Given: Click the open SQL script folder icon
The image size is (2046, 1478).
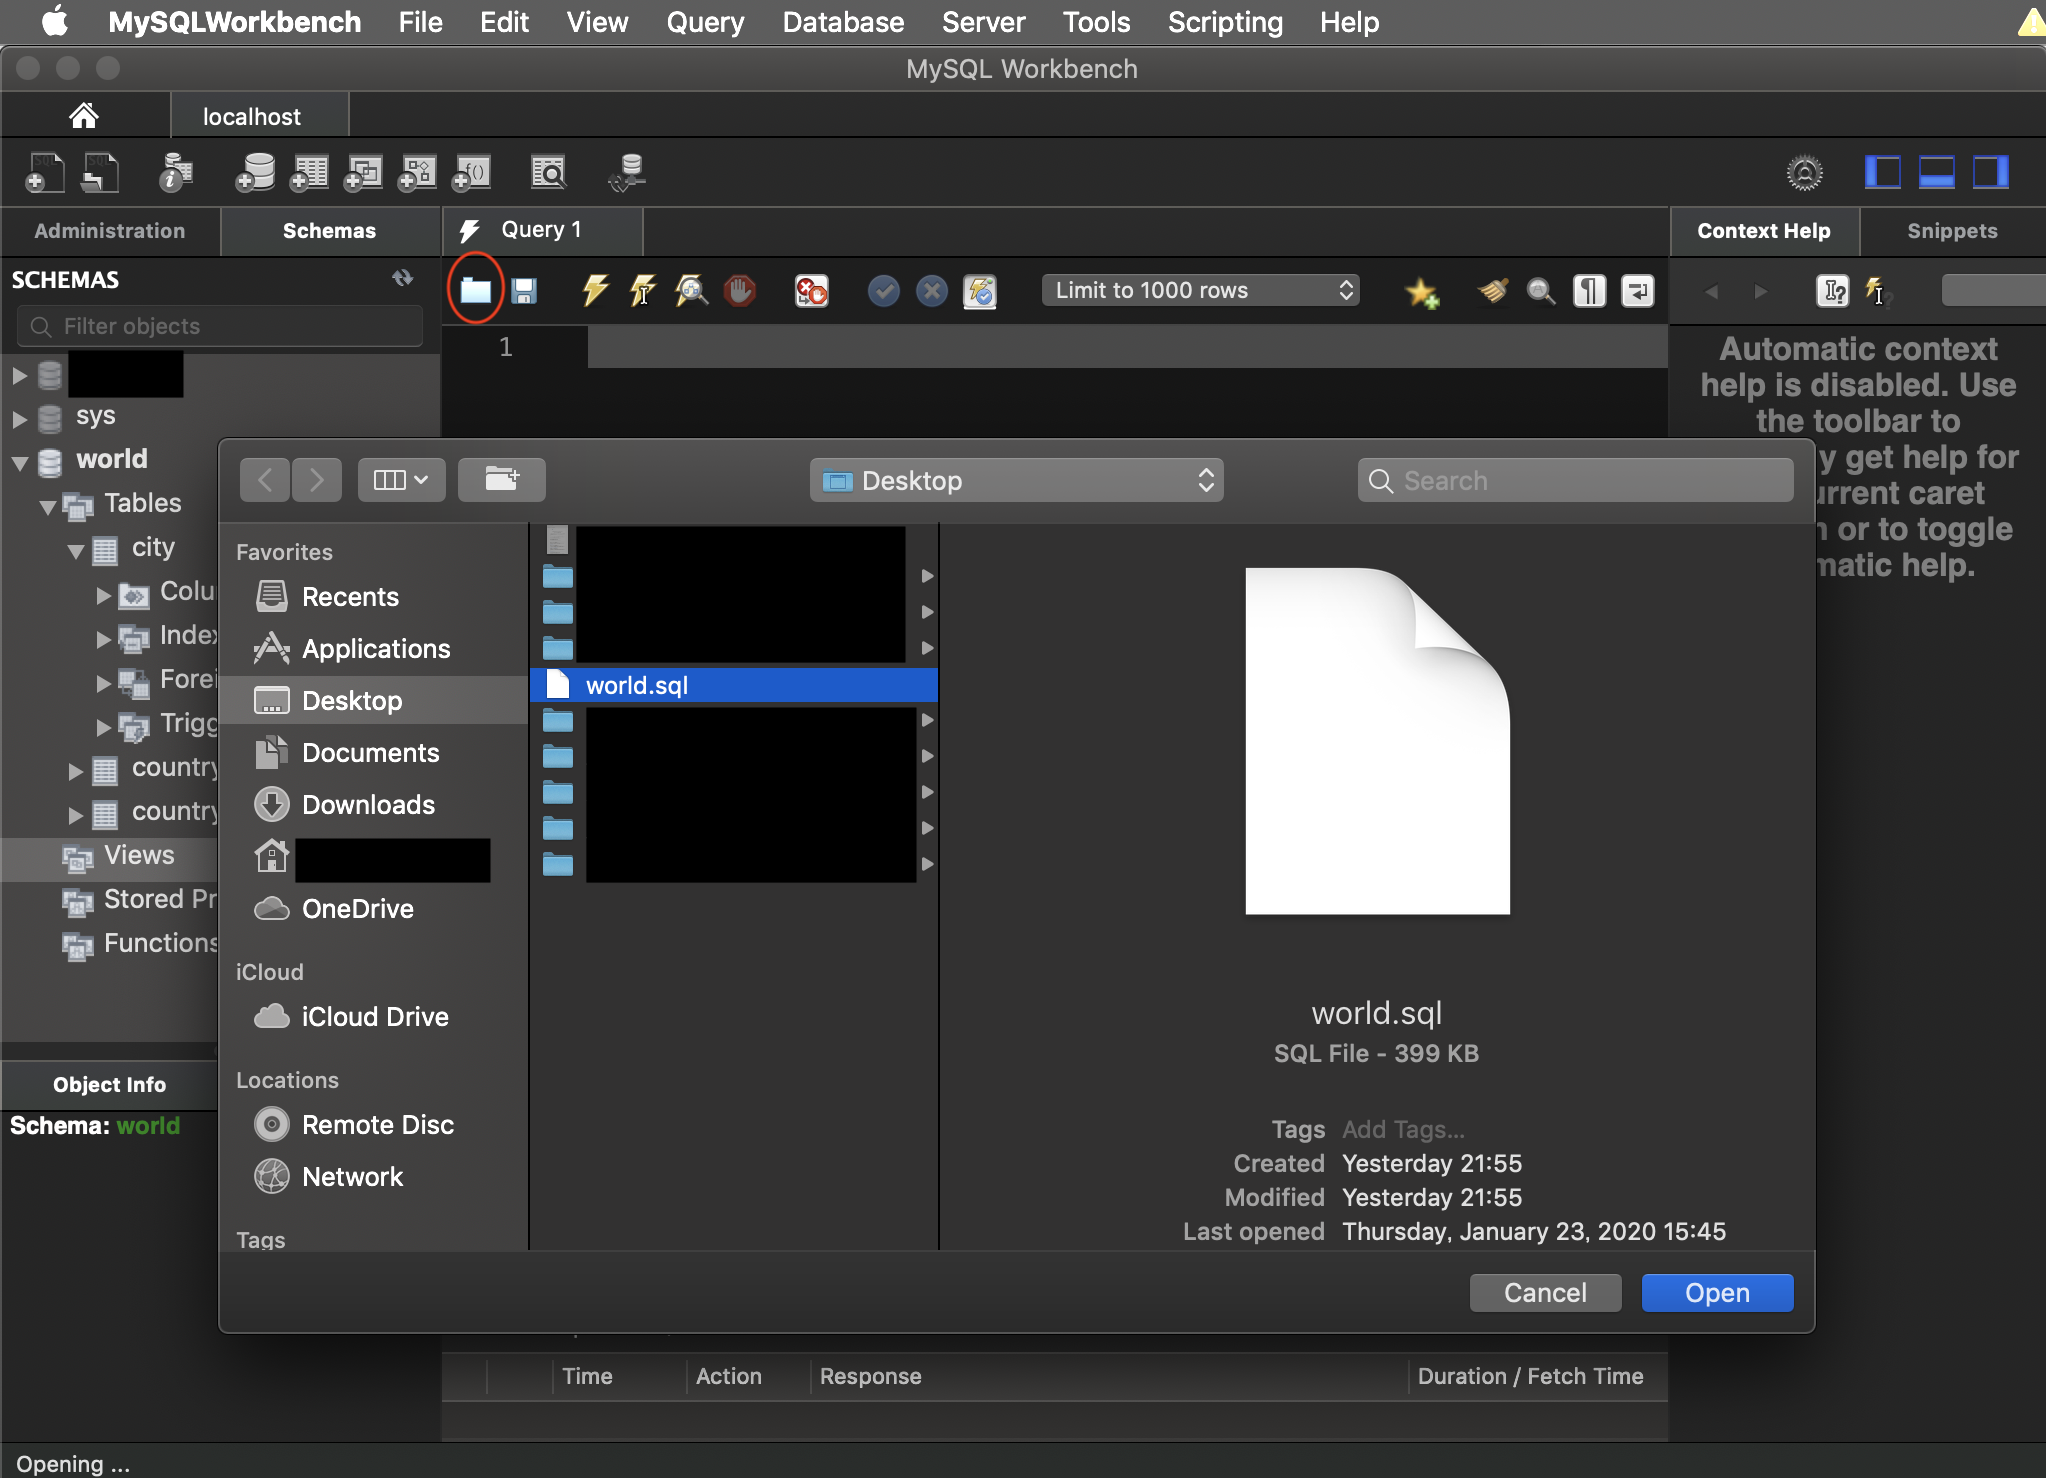Looking at the screenshot, I should (475, 290).
